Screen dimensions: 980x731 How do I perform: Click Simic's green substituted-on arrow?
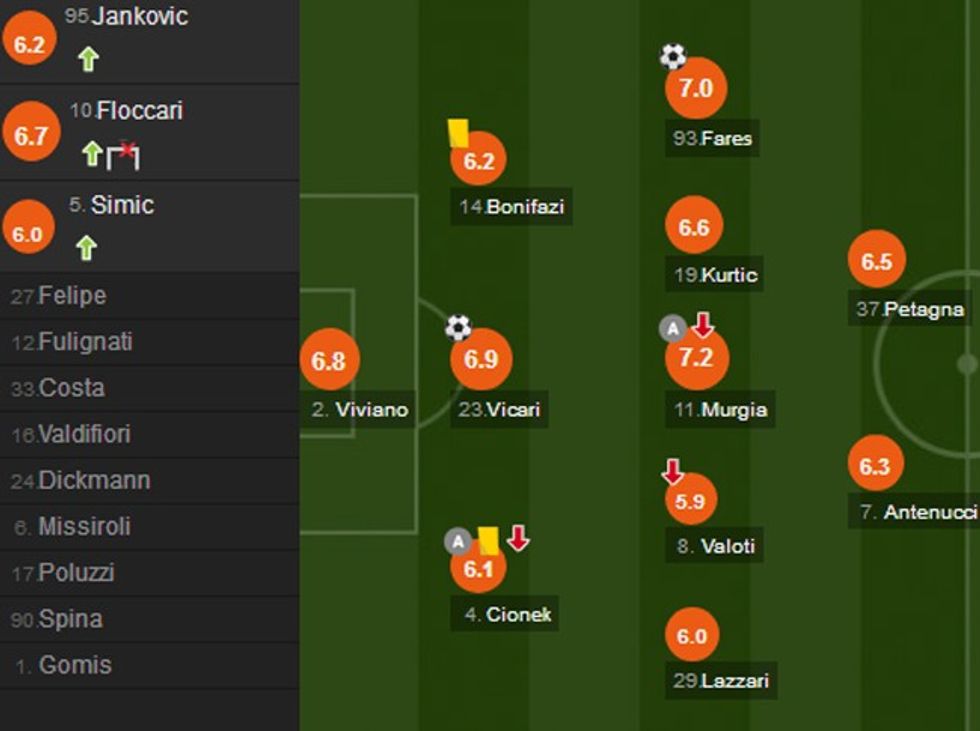tap(87, 247)
